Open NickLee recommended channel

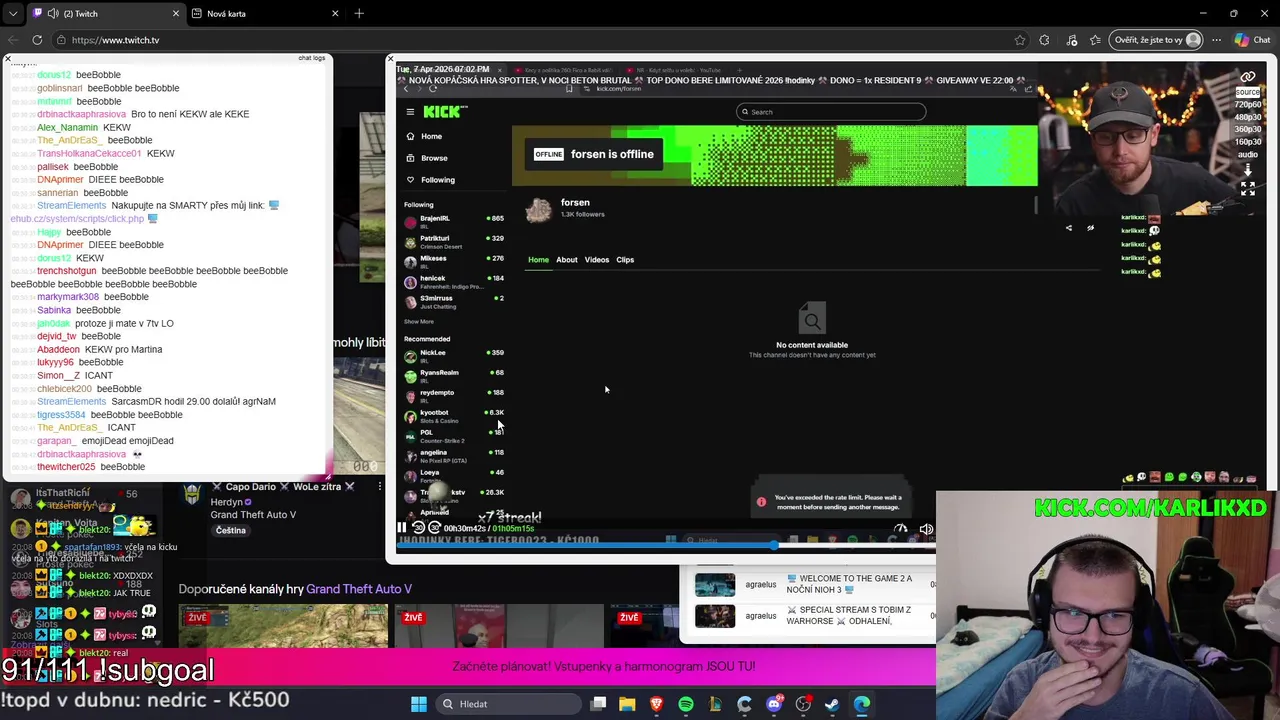tap(454, 355)
